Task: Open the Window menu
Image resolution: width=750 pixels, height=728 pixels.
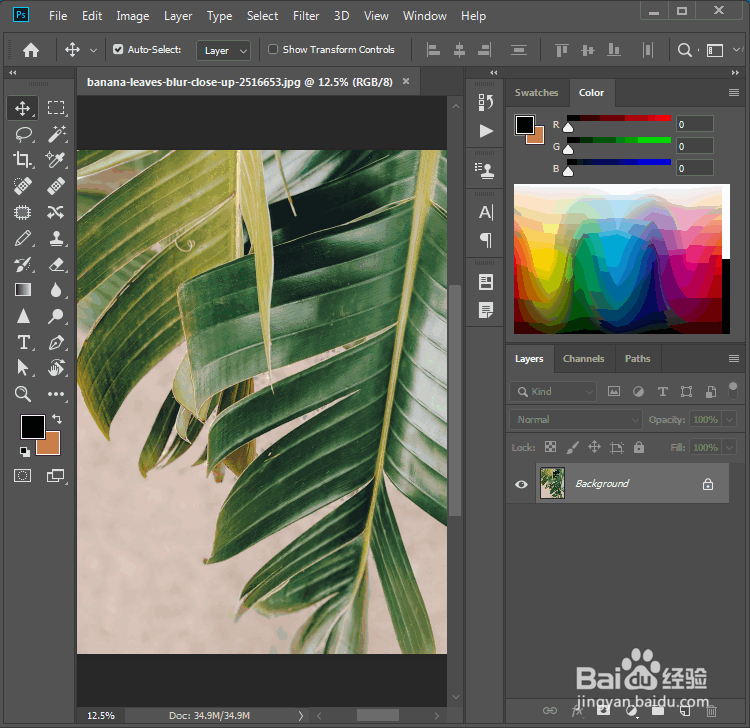Action: (424, 16)
